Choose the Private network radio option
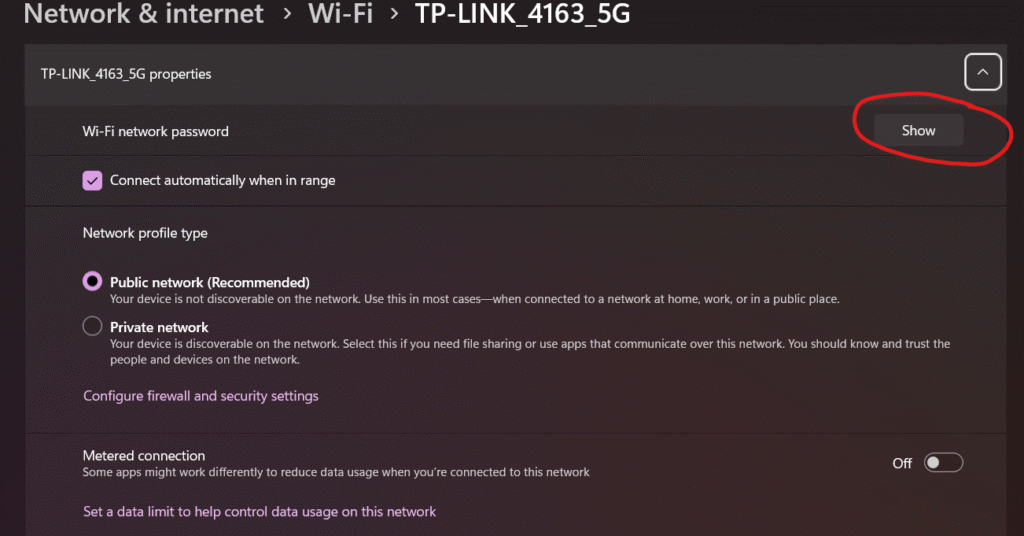 (x=93, y=326)
